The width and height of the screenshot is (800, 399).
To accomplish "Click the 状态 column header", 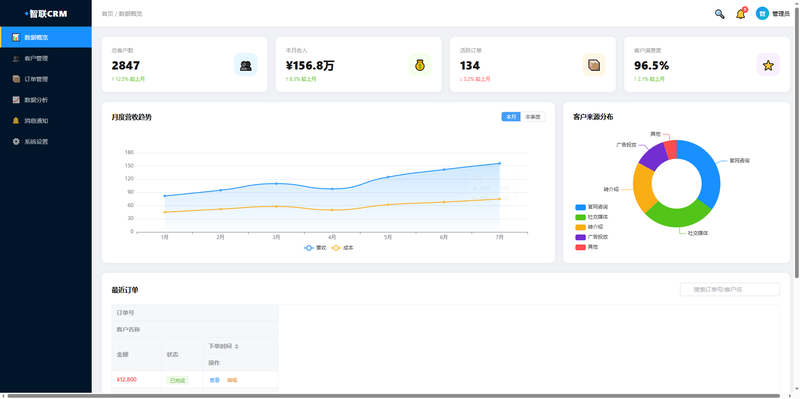I will (x=182, y=354).
